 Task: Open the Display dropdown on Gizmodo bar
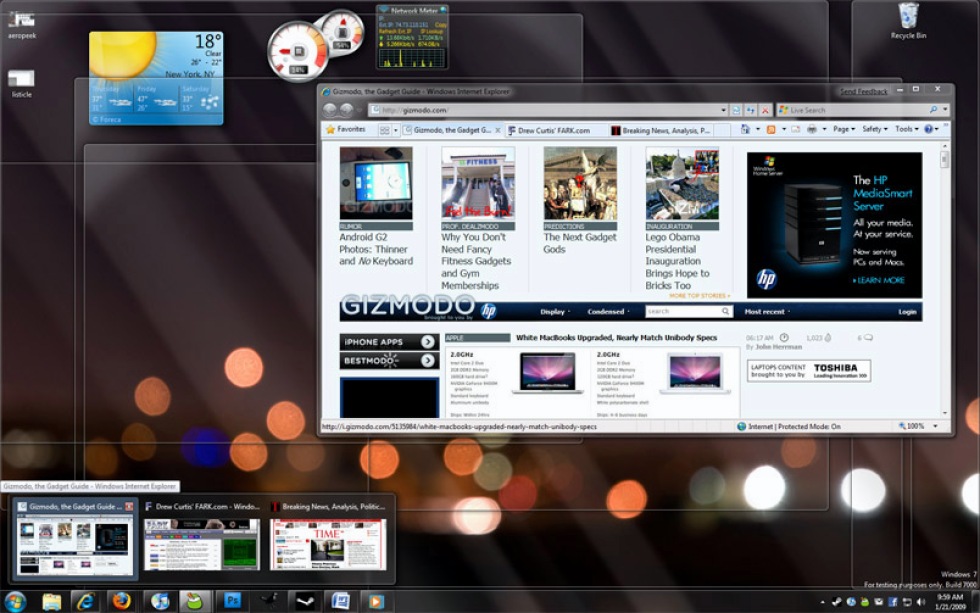point(555,311)
